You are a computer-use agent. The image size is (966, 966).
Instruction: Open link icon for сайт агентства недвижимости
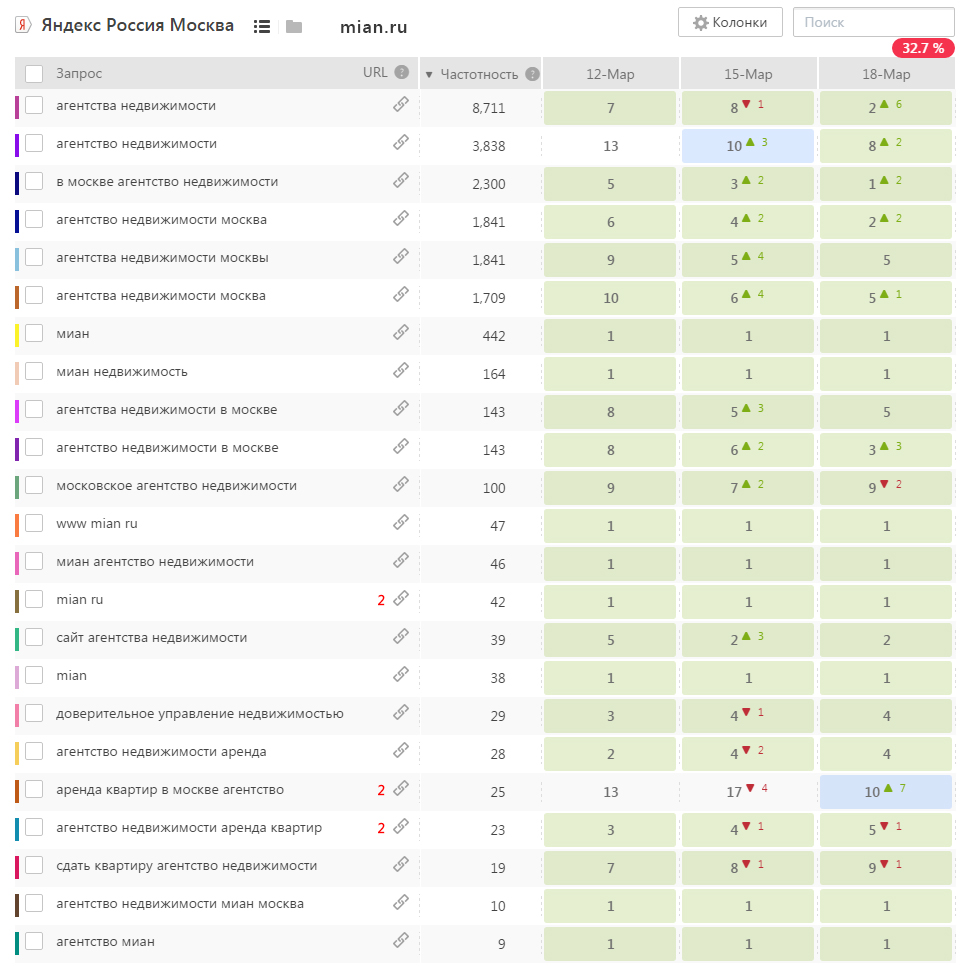[x=401, y=636]
